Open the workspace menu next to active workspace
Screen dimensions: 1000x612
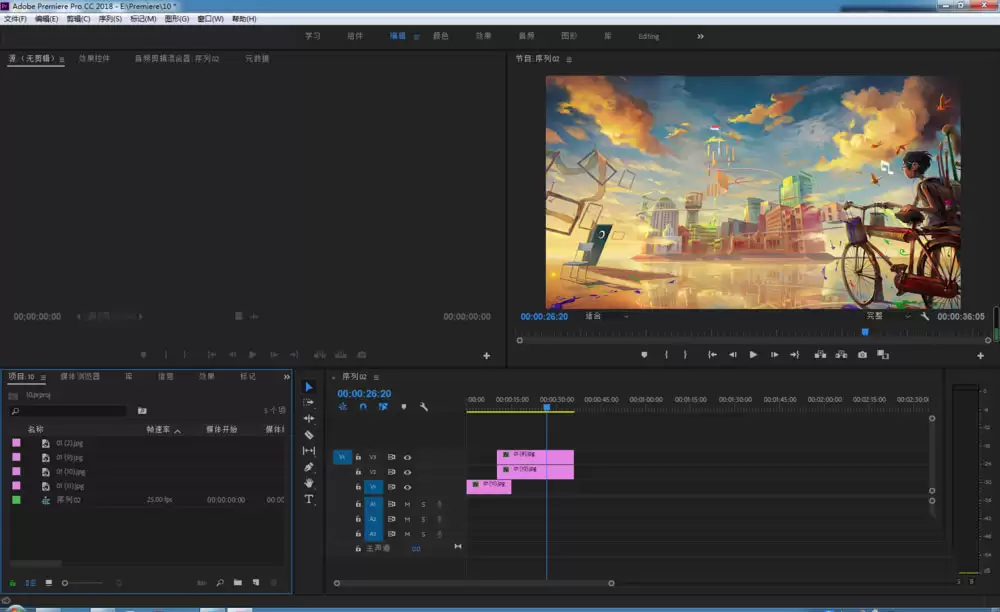(416, 37)
